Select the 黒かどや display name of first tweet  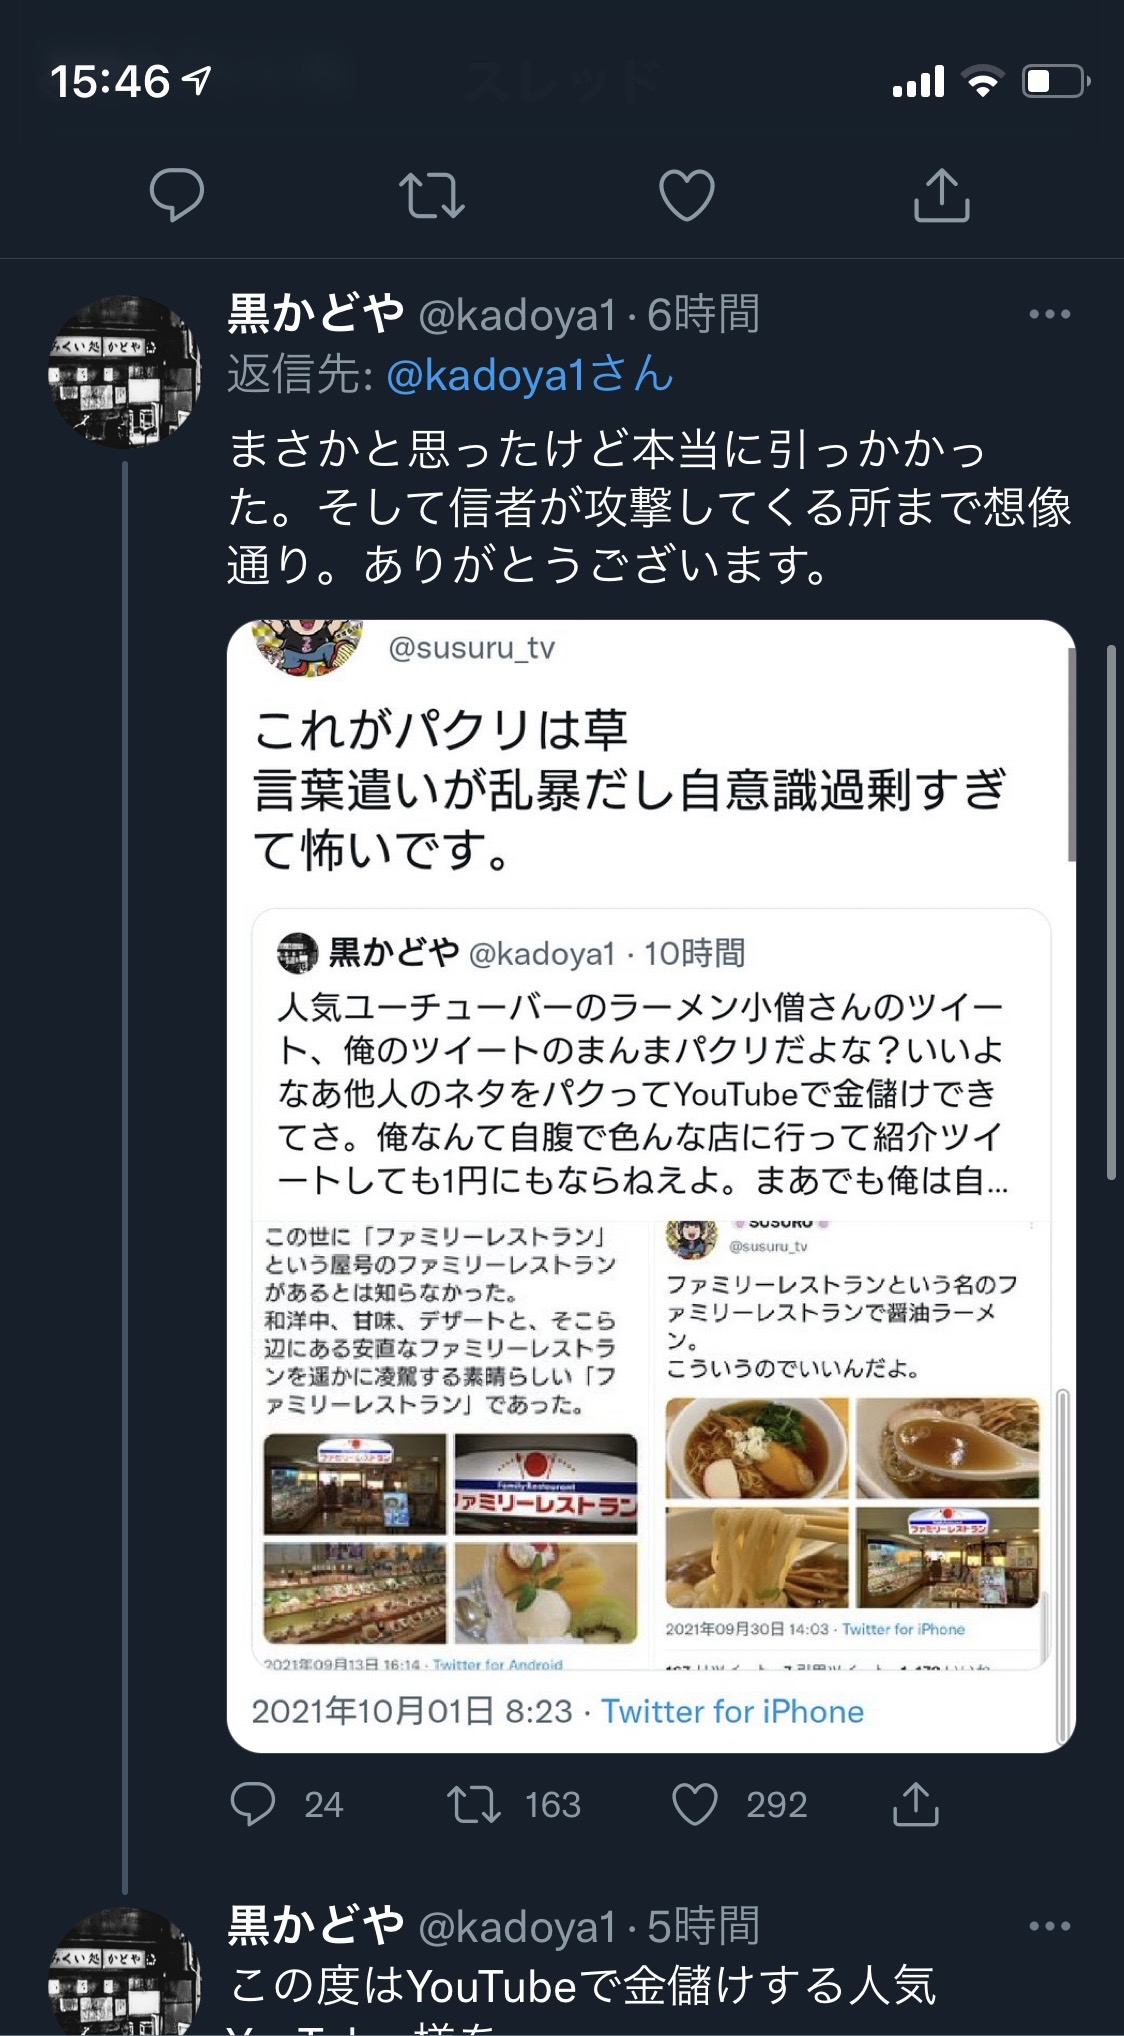point(316,314)
